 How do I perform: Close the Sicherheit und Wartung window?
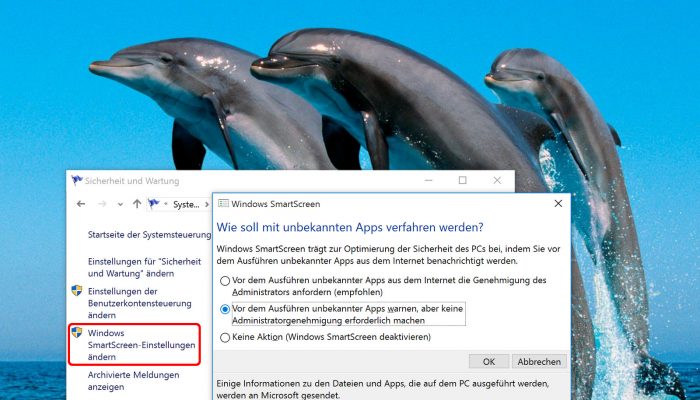497,180
